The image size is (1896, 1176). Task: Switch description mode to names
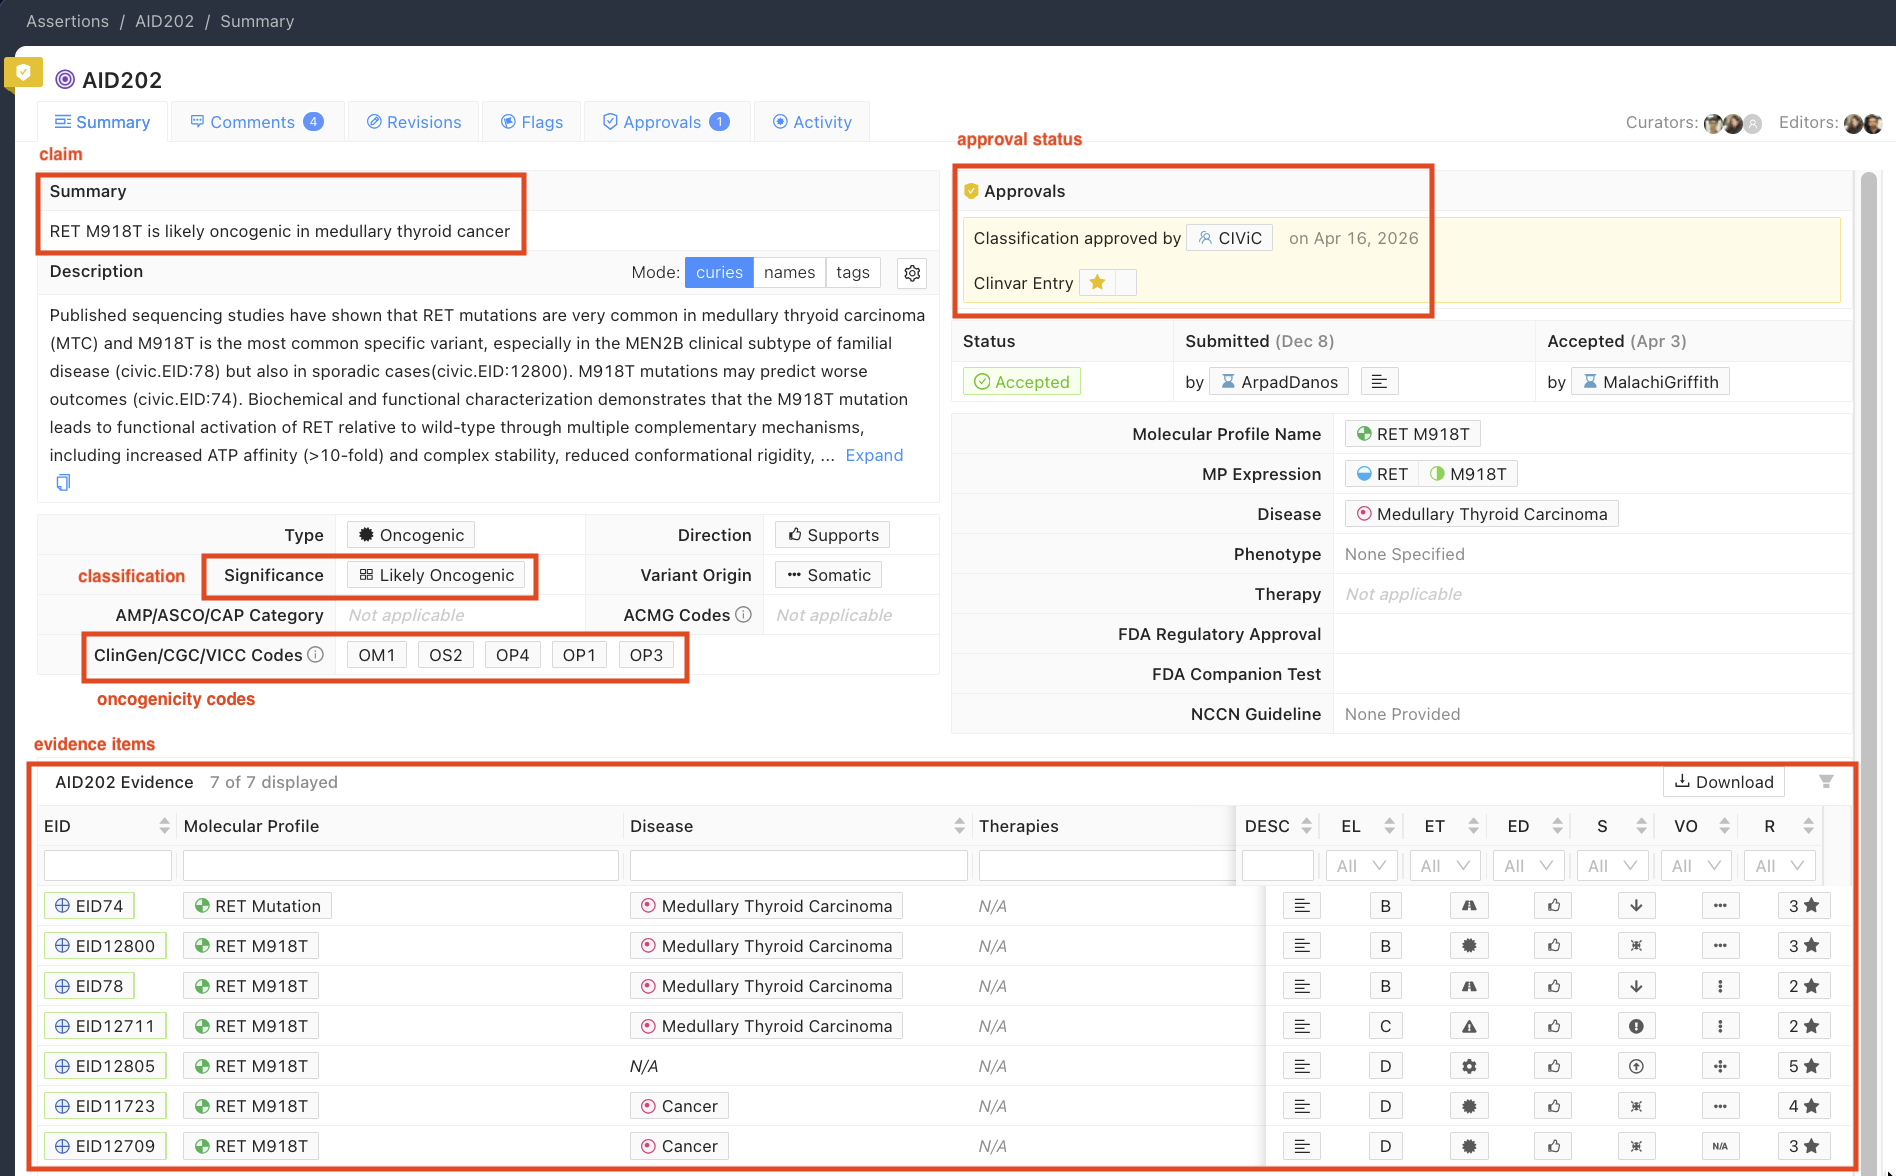pos(789,272)
